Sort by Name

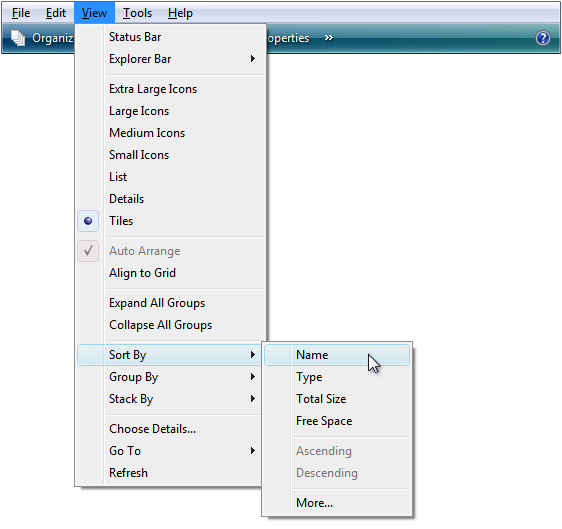click(x=337, y=355)
